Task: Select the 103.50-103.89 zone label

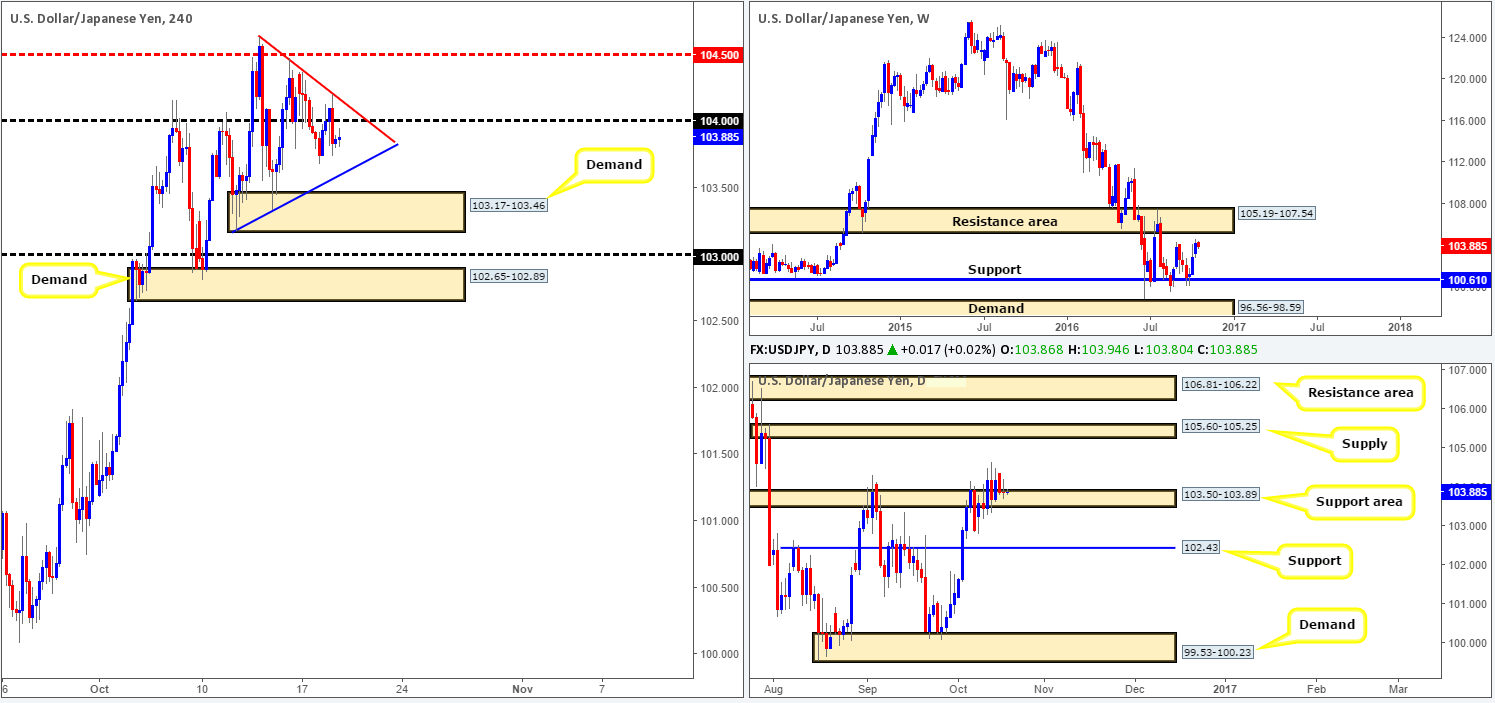Action: [1221, 496]
